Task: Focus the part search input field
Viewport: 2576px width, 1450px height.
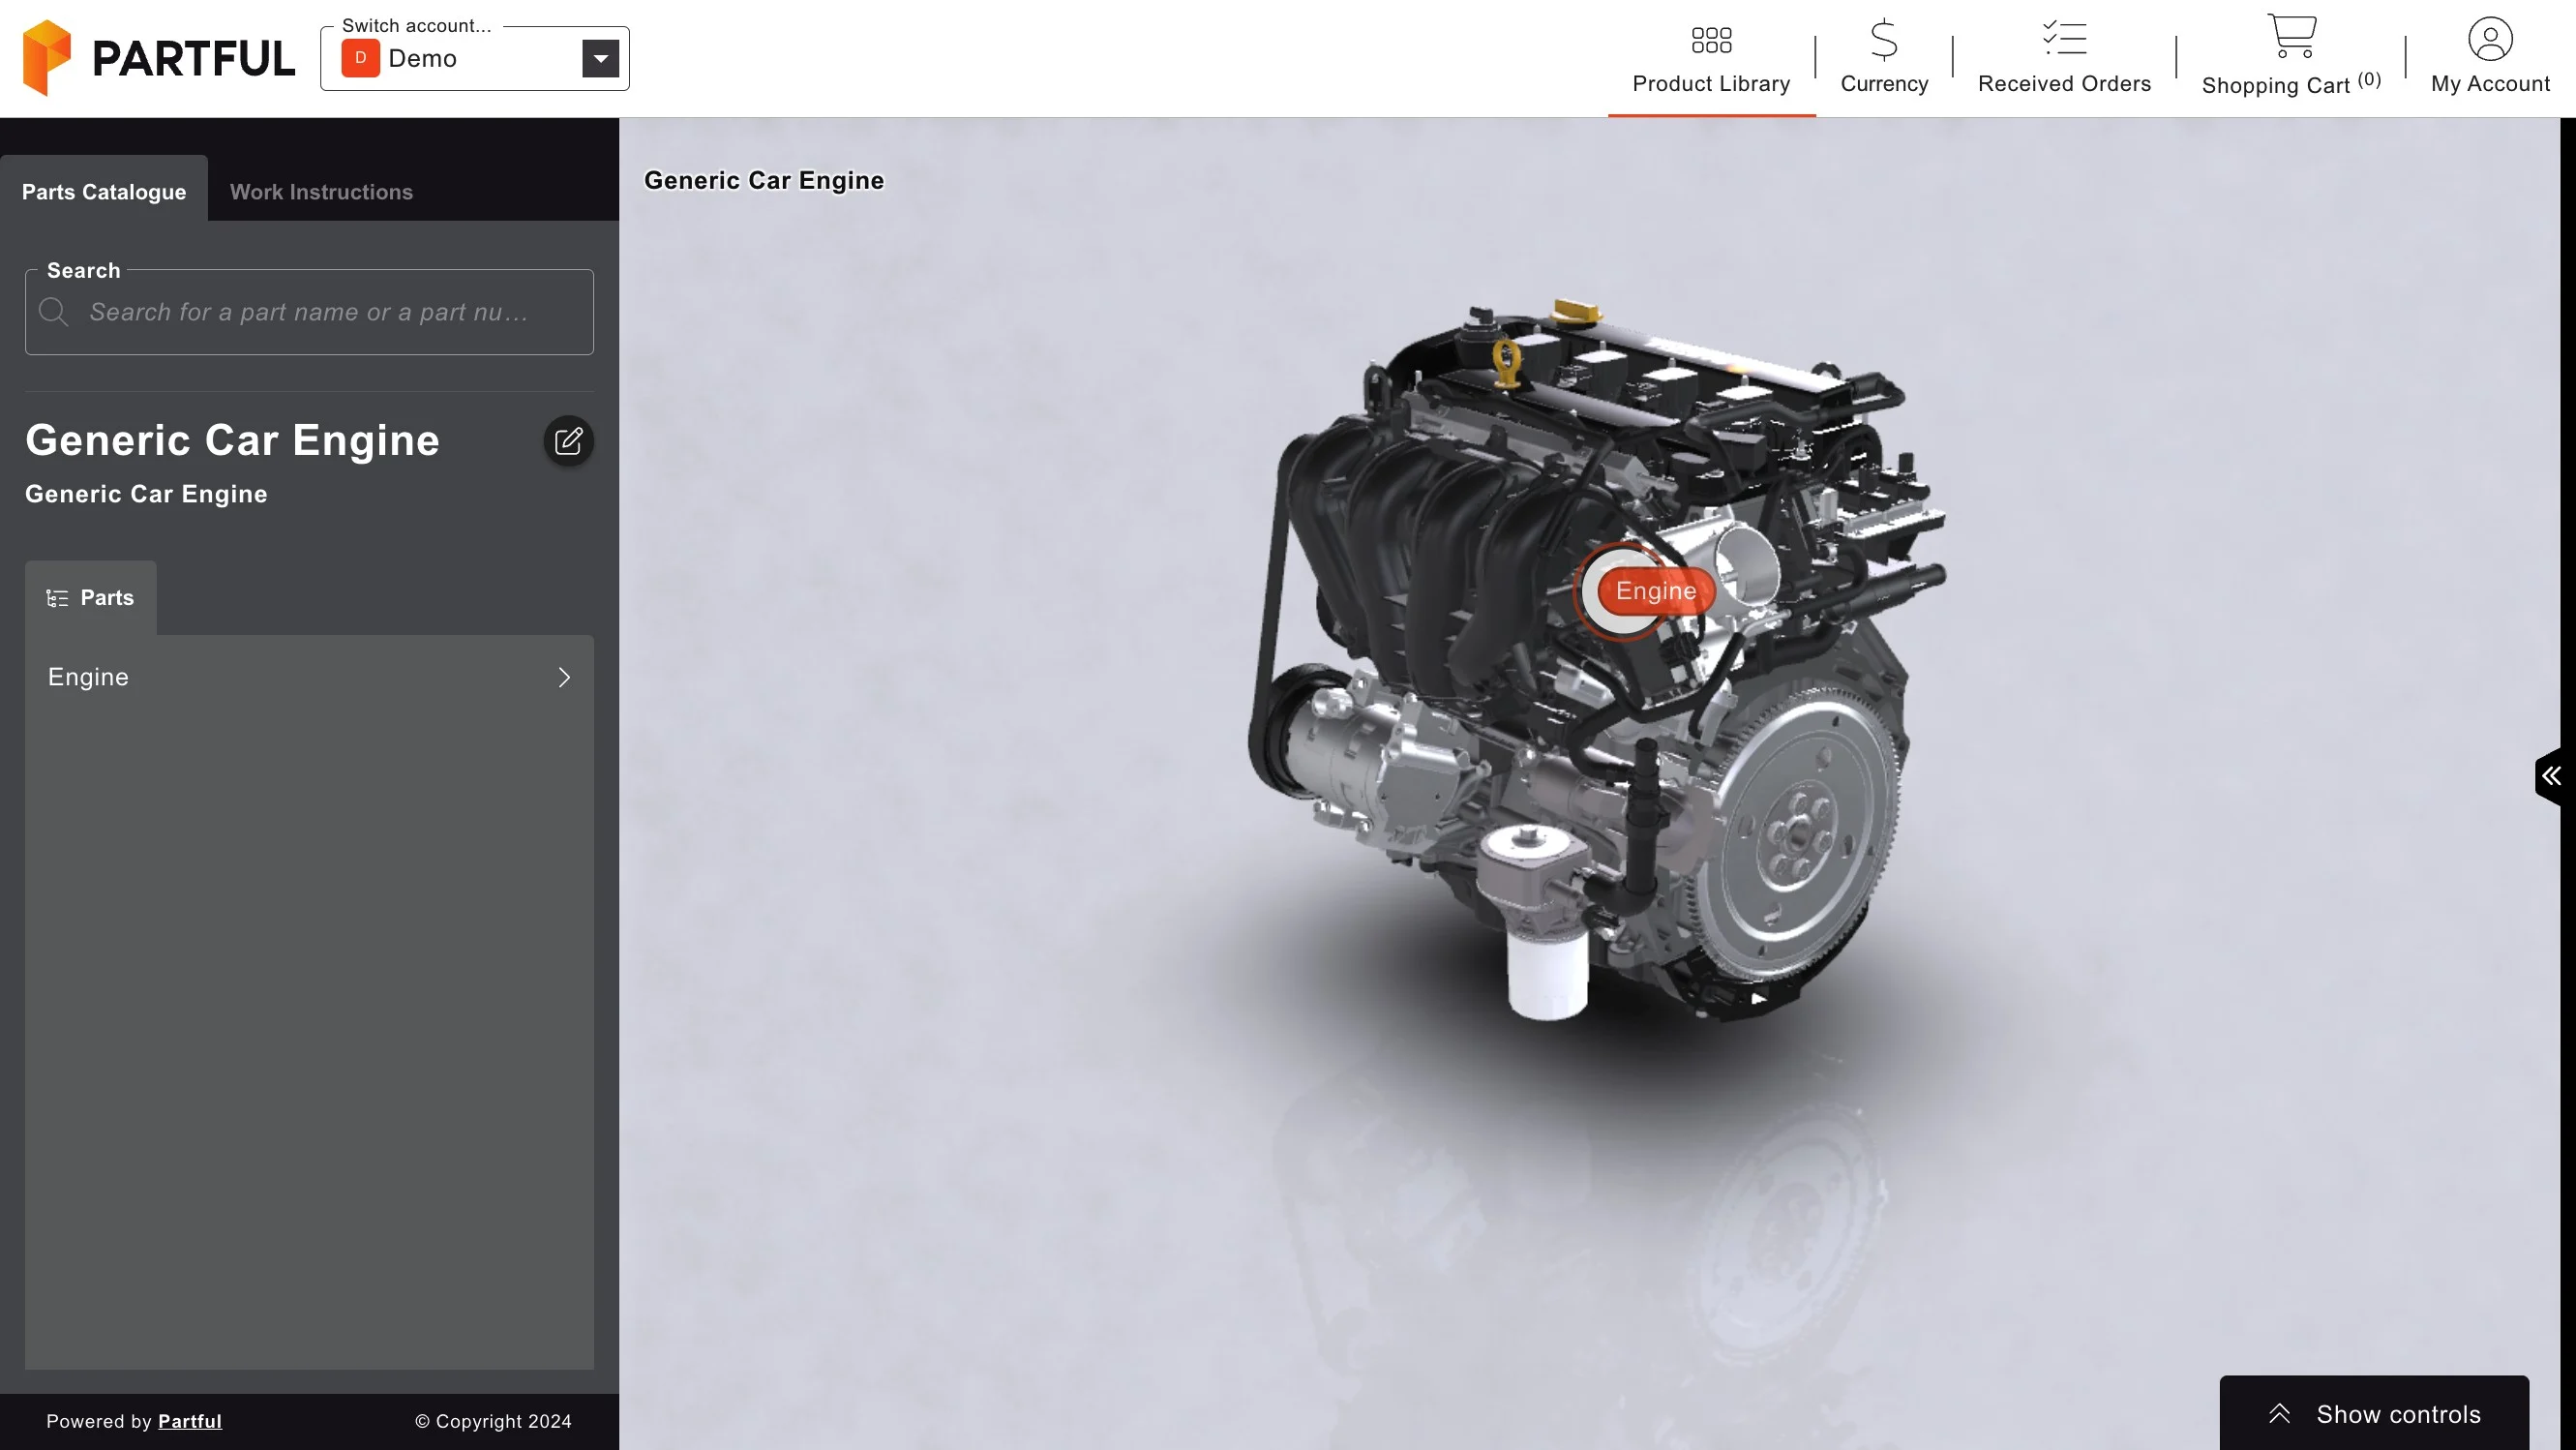Action: pyautogui.click(x=309, y=312)
